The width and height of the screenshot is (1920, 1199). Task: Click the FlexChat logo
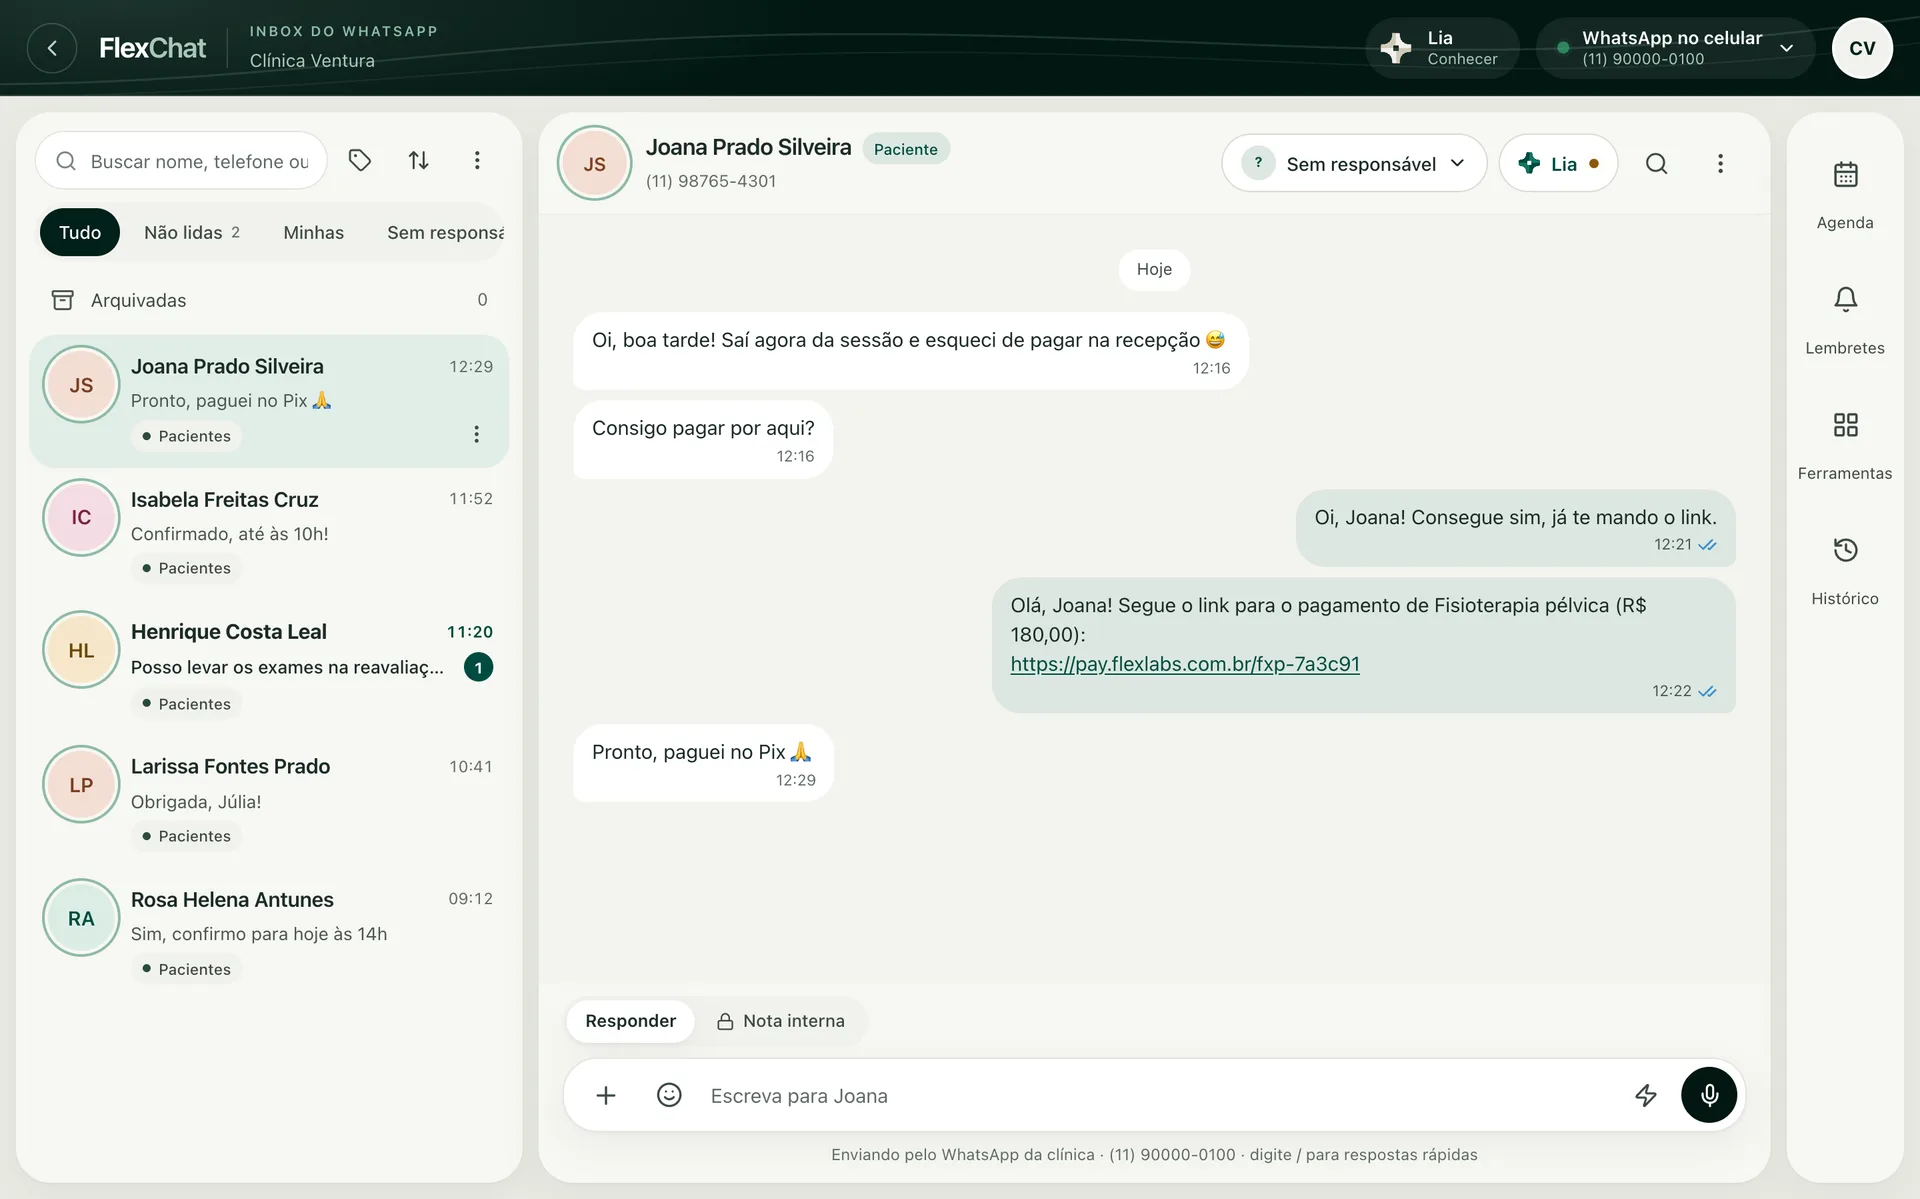coord(152,48)
